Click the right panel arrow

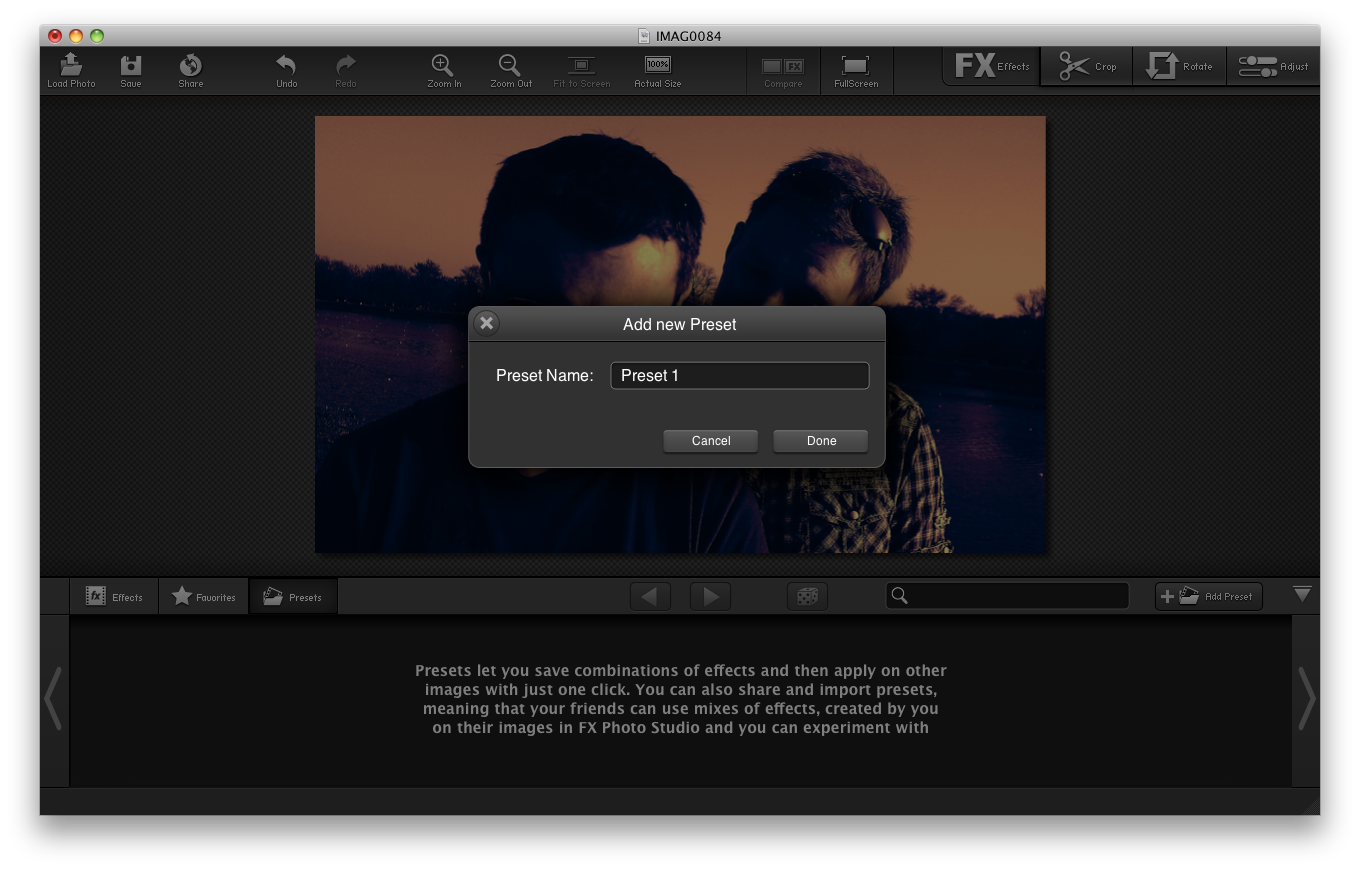point(1307,699)
